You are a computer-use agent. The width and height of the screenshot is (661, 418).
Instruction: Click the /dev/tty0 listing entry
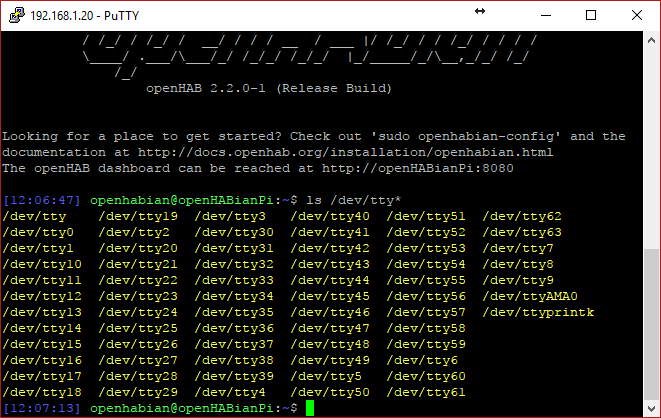click(38, 232)
